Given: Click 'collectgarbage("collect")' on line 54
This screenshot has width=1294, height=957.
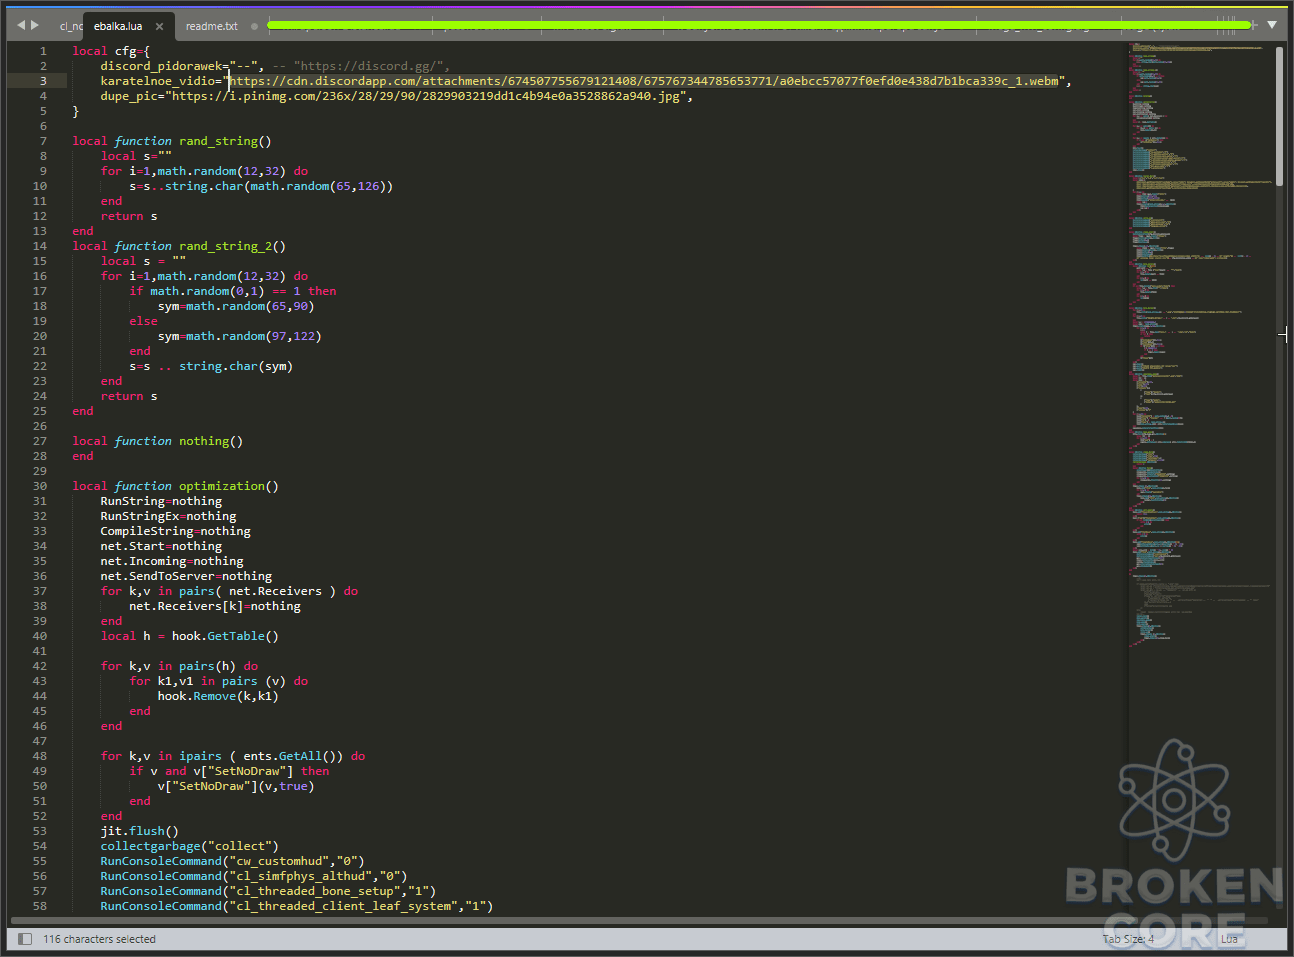Looking at the screenshot, I should (189, 846).
